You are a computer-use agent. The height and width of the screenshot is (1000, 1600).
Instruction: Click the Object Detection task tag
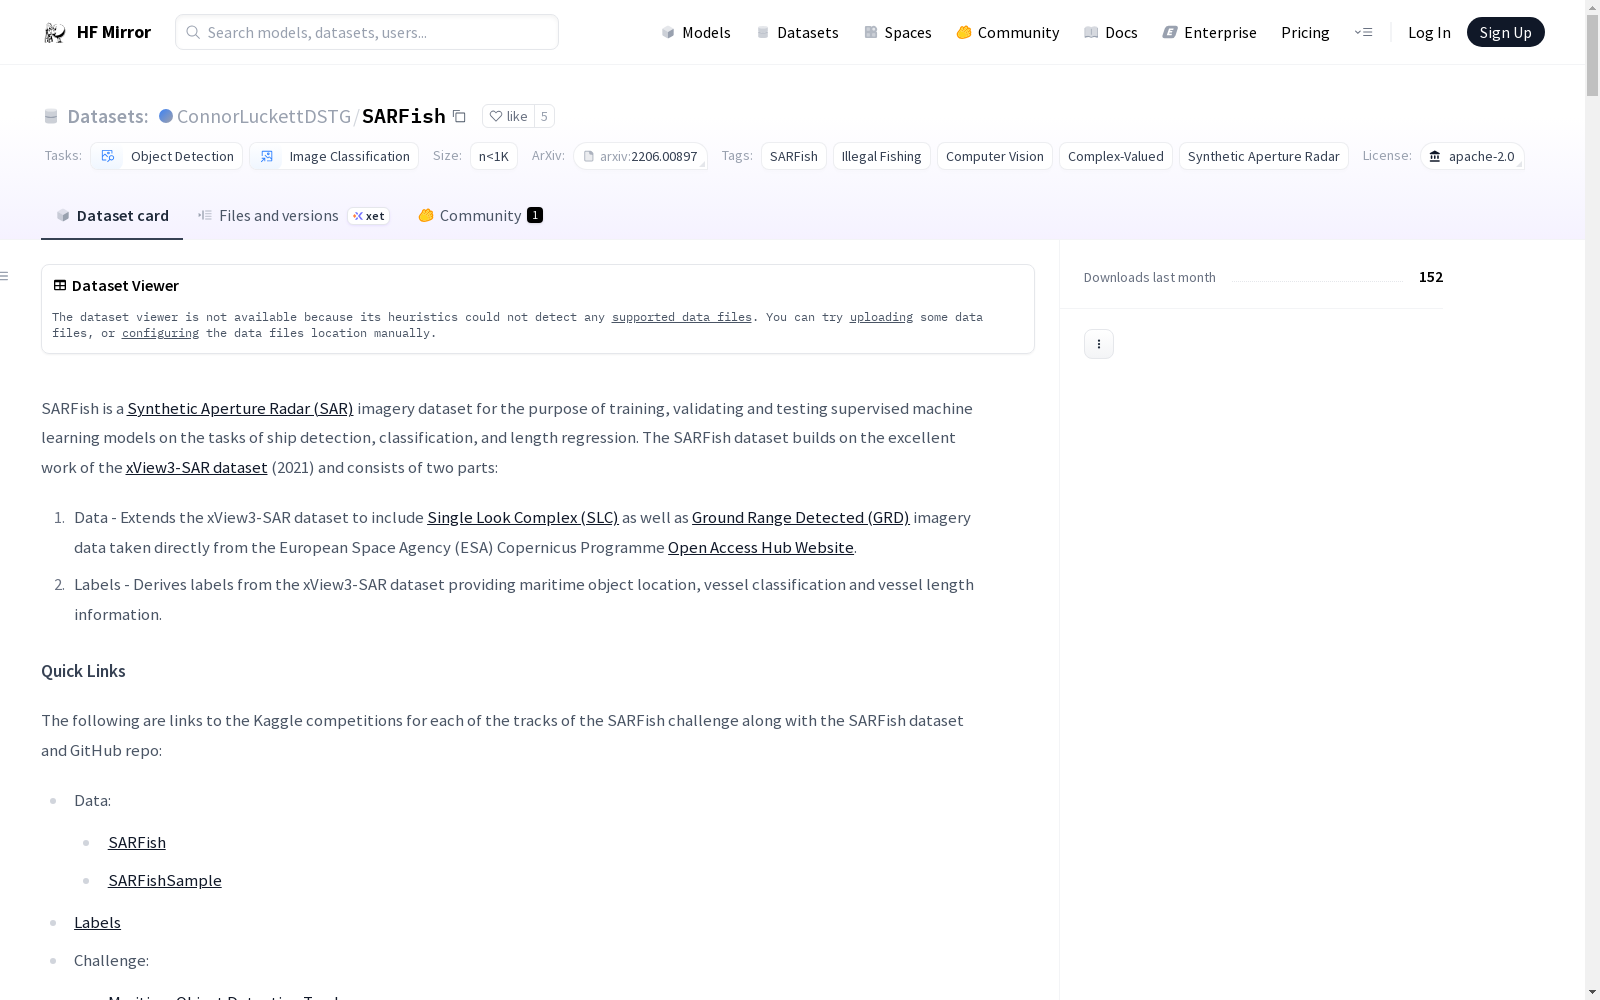167,156
